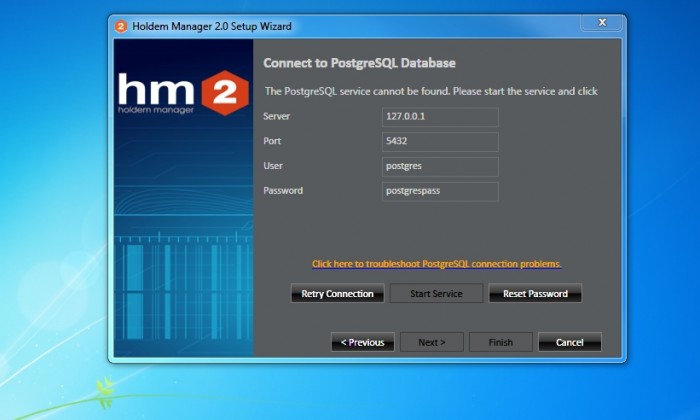Click the Port label

point(272,141)
